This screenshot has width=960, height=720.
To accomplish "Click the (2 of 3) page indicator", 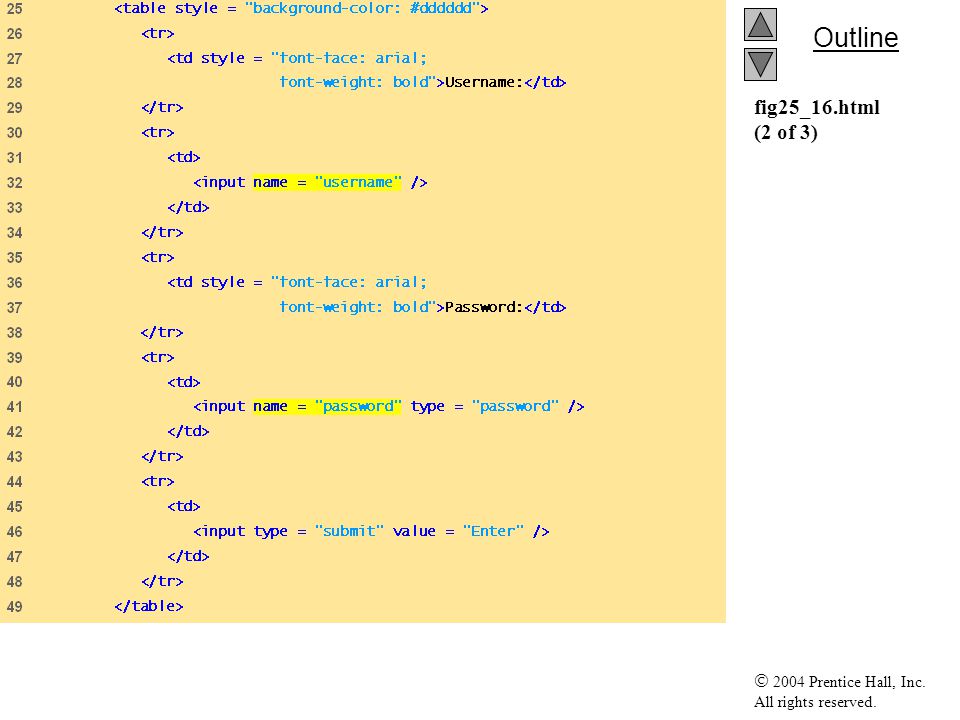I will point(786,132).
